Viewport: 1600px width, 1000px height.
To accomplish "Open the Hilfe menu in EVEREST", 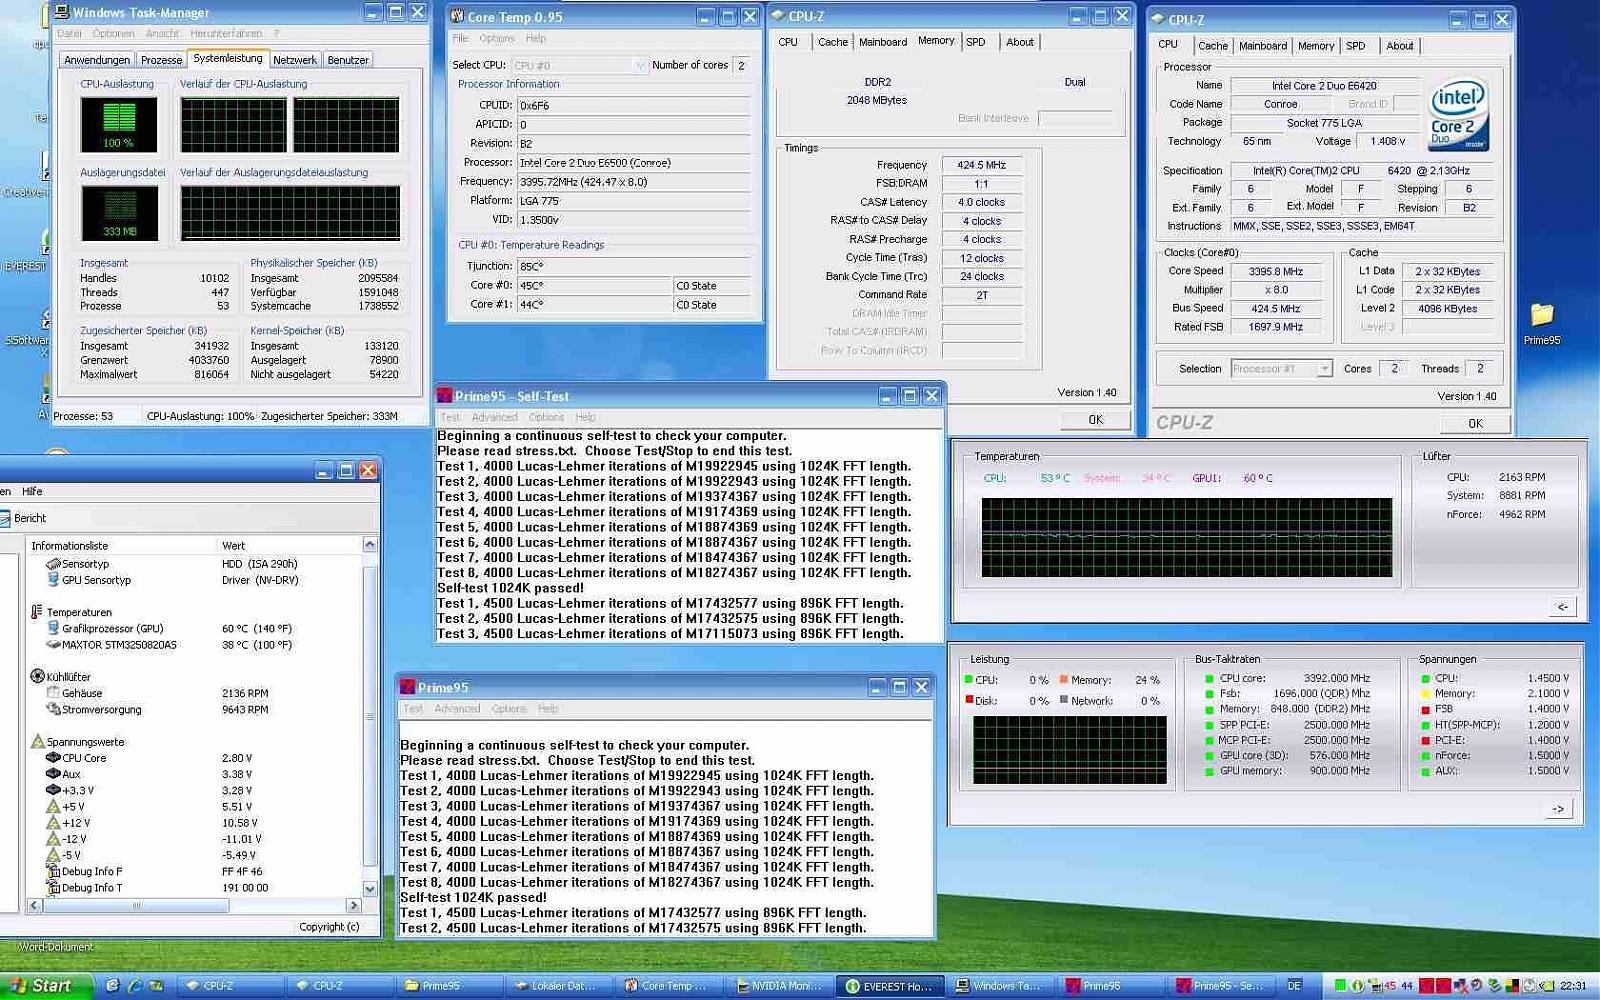I will tap(33, 492).
